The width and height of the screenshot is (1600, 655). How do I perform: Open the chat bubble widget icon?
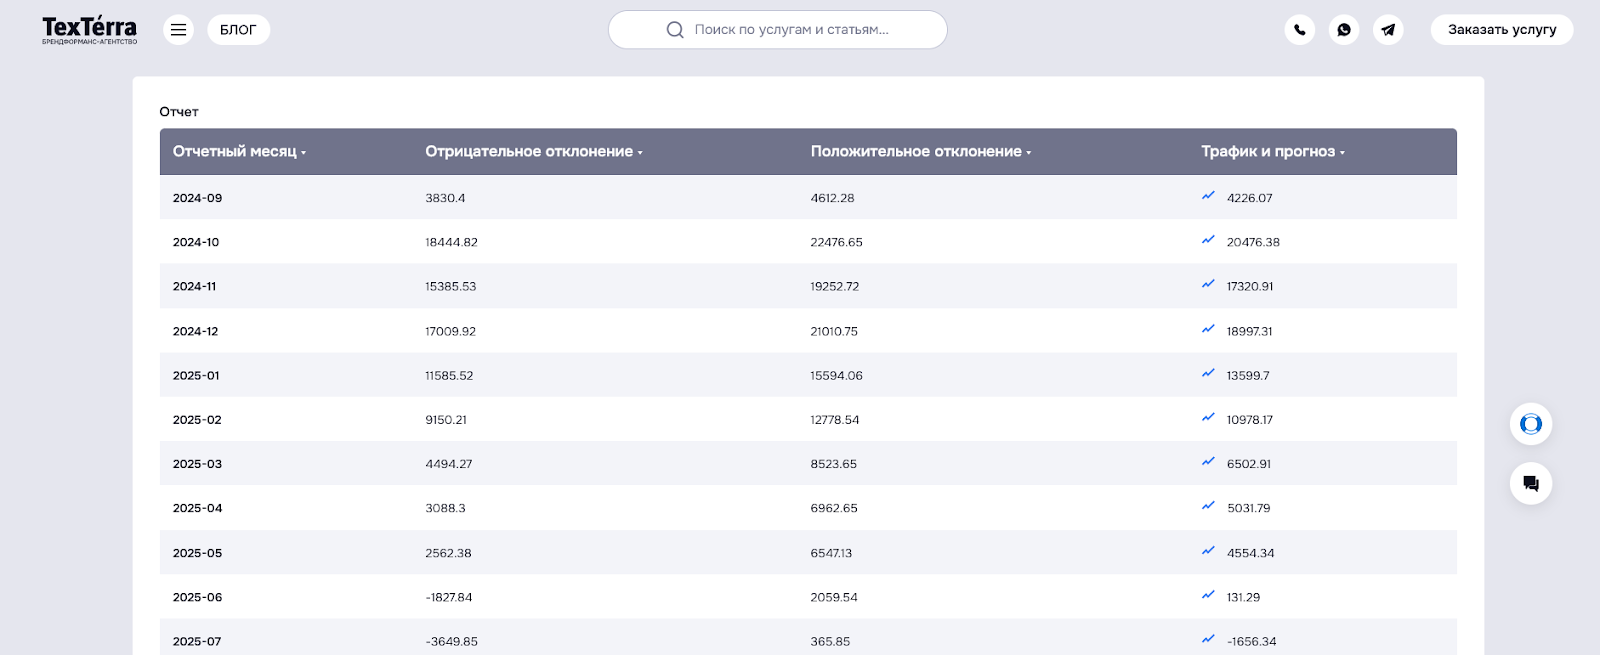[x=1531, y=484]
